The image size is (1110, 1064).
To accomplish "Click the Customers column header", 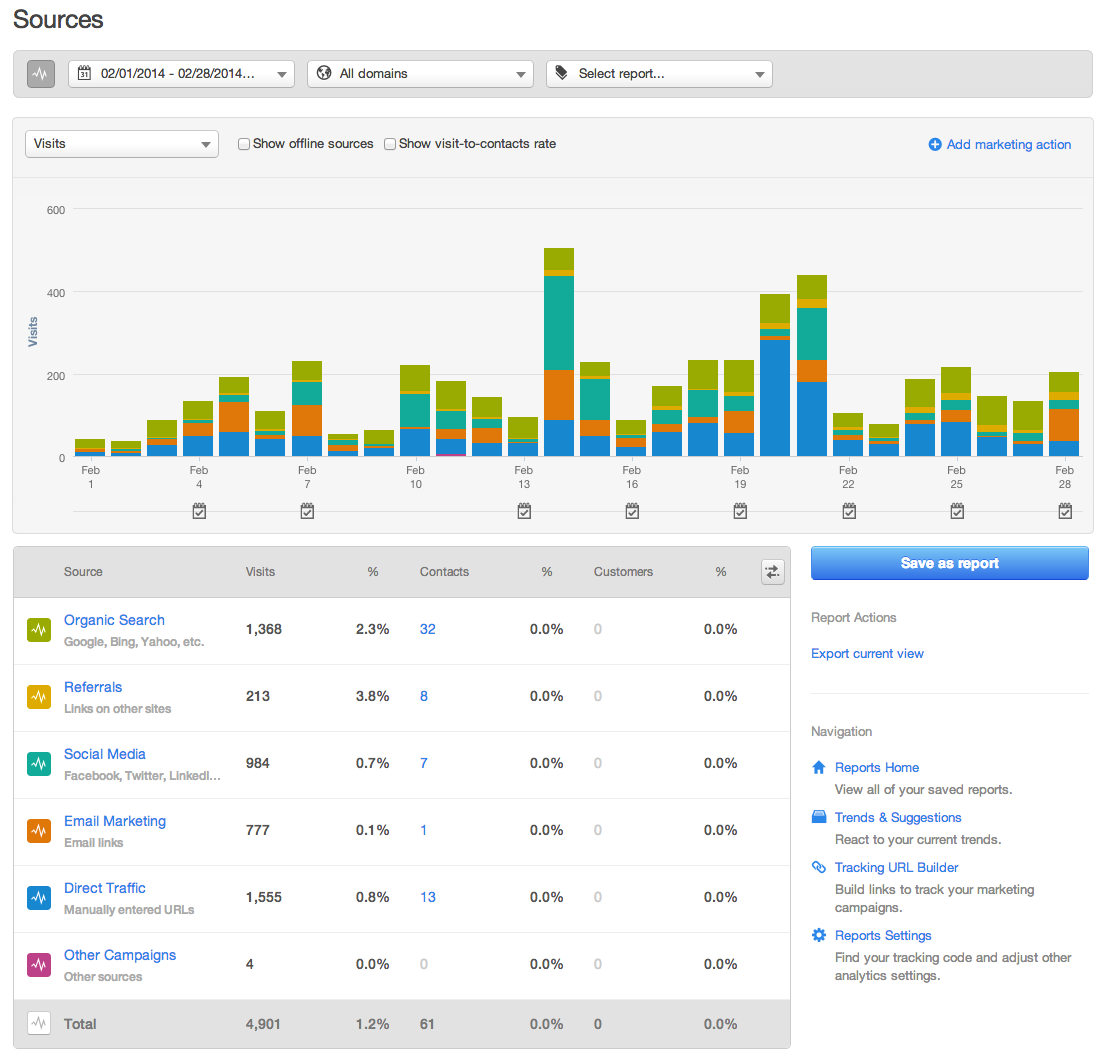I will (x=623, y=572).
